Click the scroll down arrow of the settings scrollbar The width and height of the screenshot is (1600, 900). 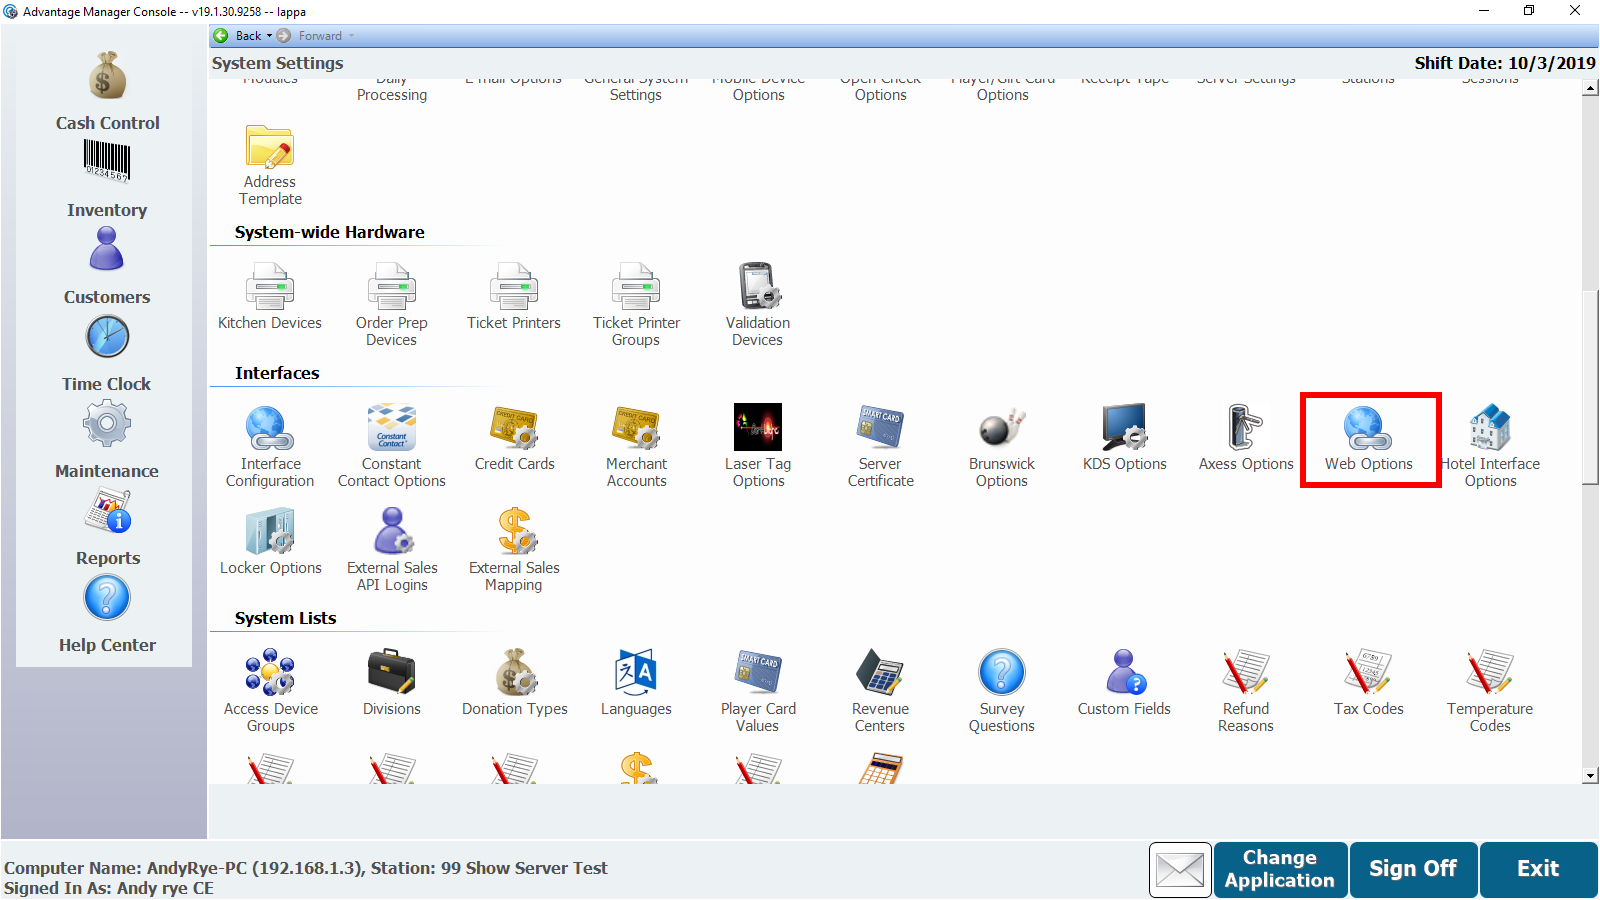pos(1590,776)
